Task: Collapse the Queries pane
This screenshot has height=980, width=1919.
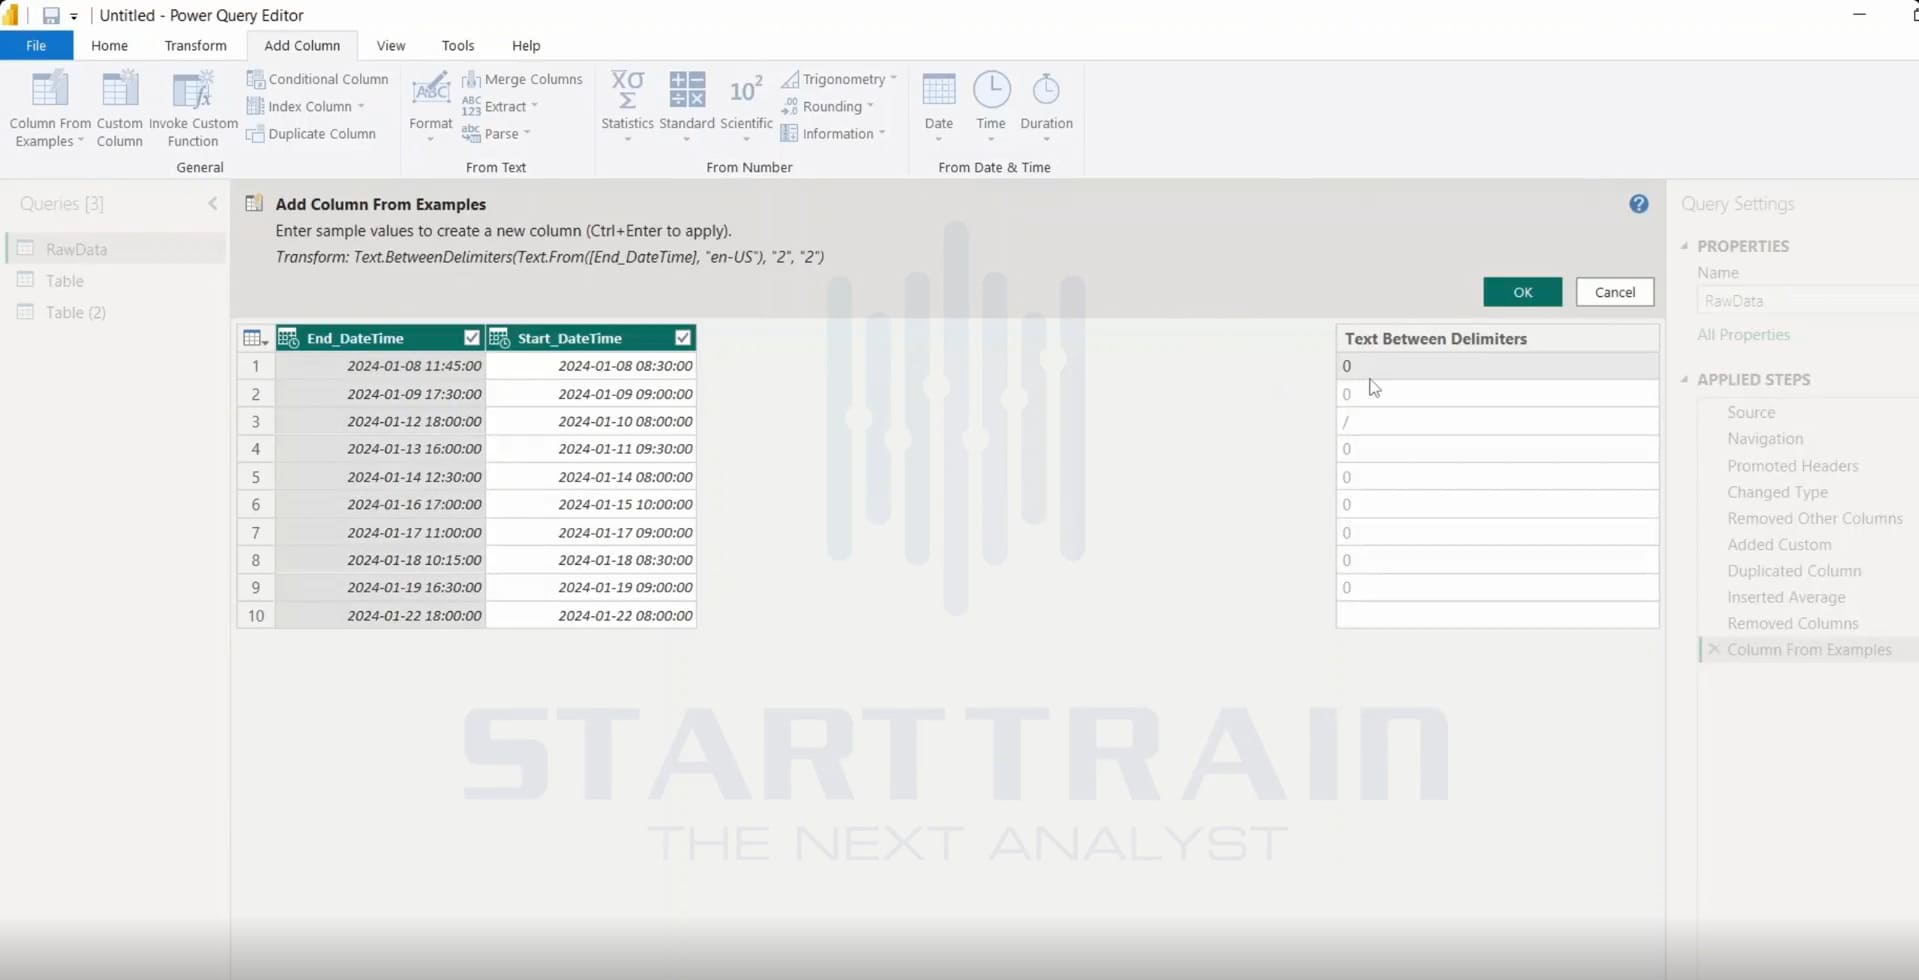Action: point(212,204)
